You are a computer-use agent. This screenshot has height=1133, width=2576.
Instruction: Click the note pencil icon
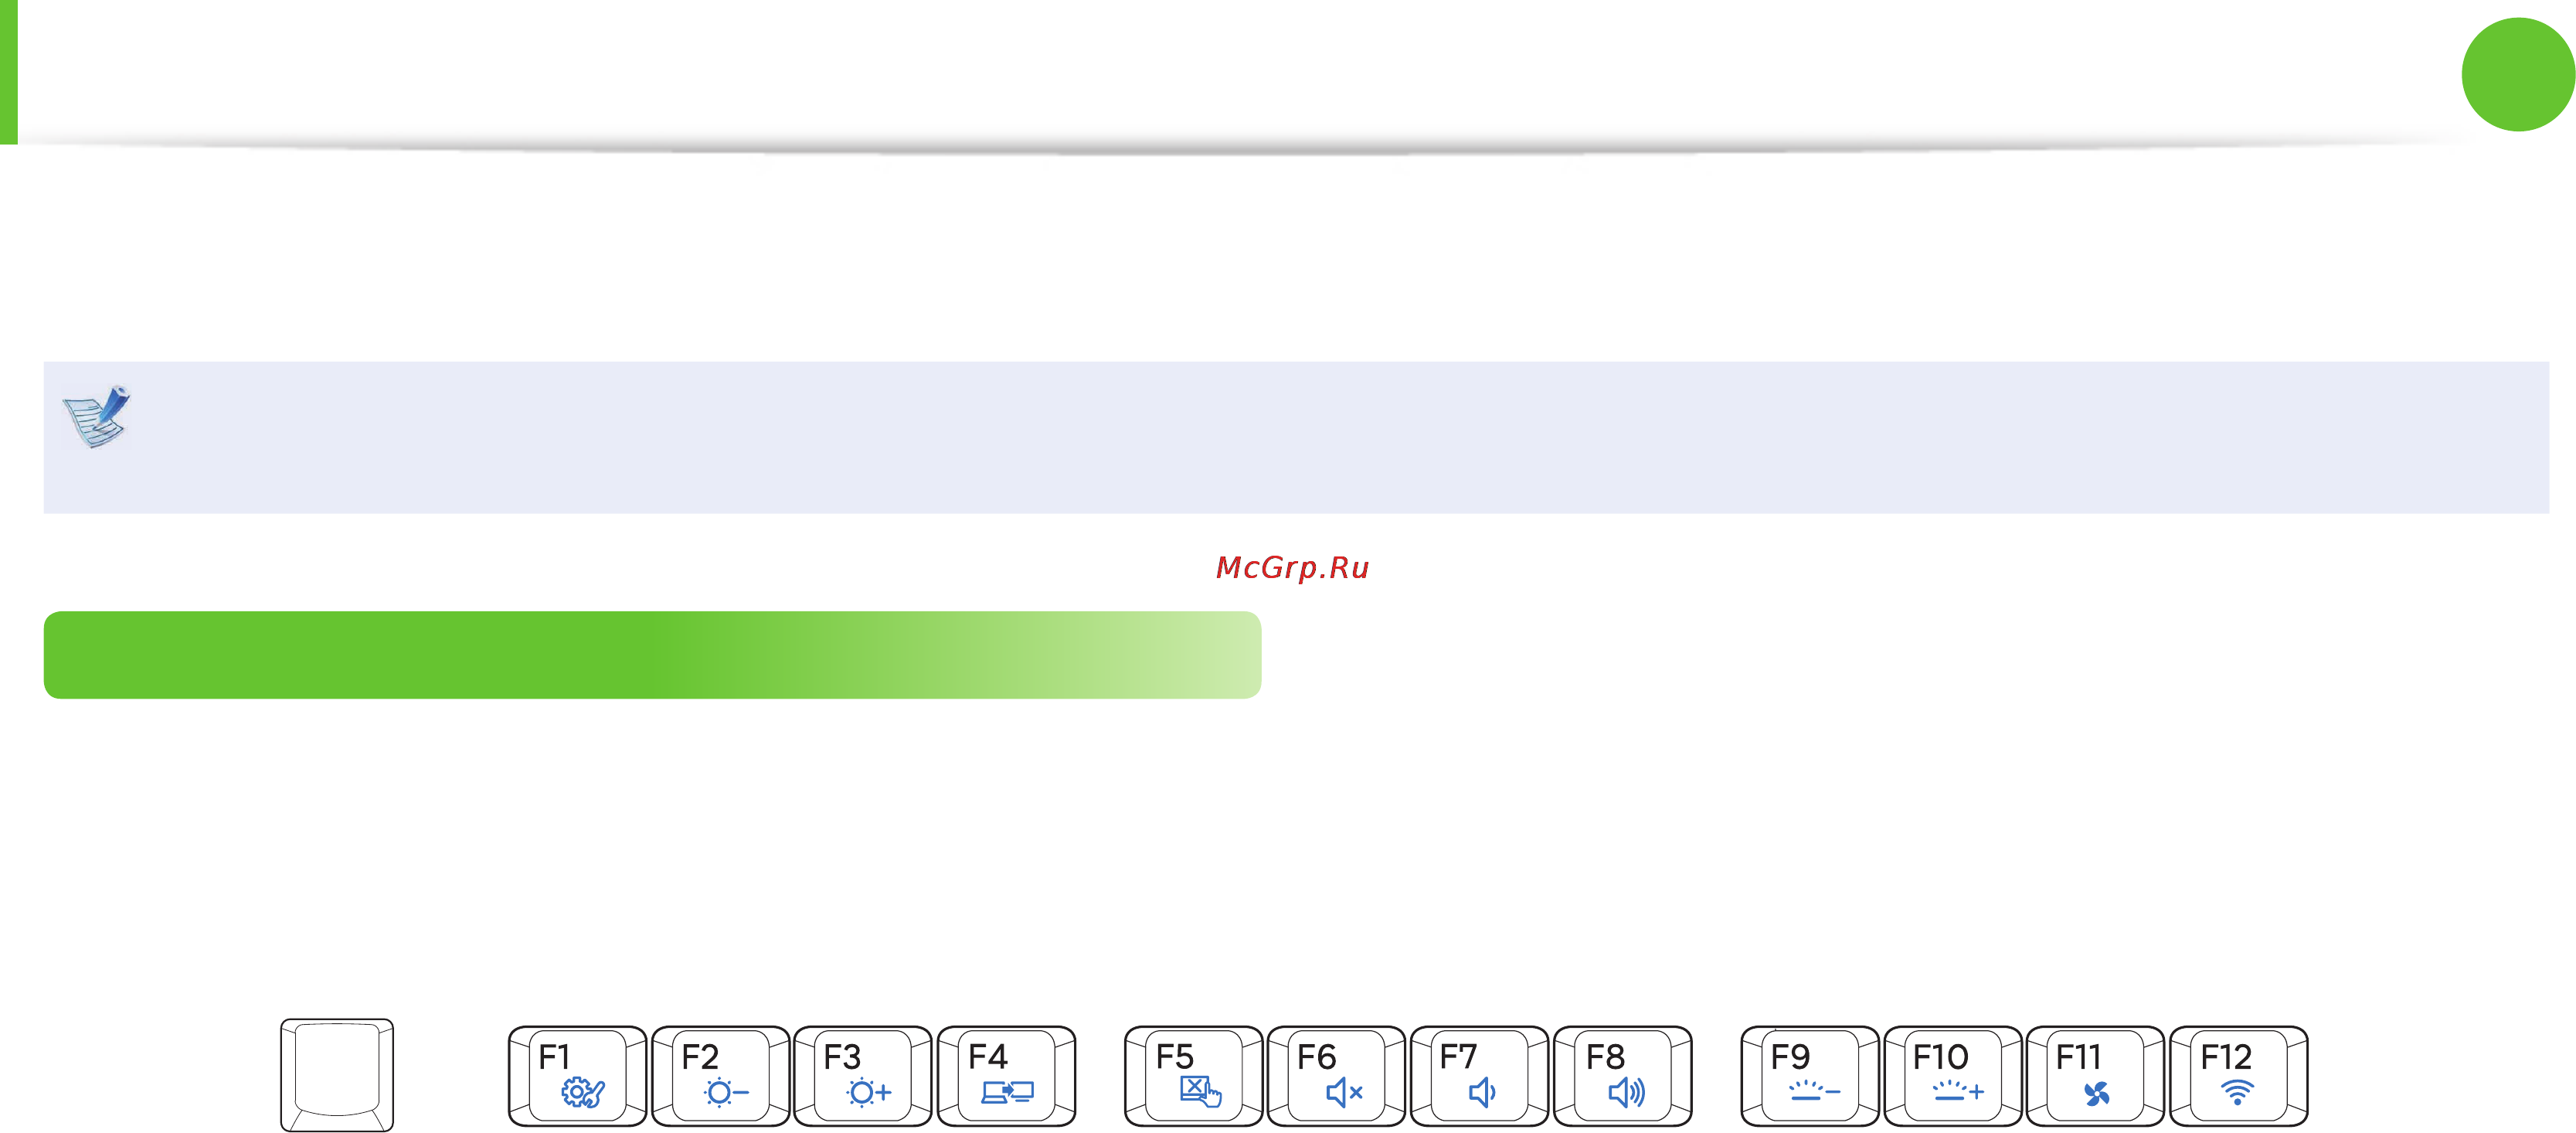(x=96, y=416)
